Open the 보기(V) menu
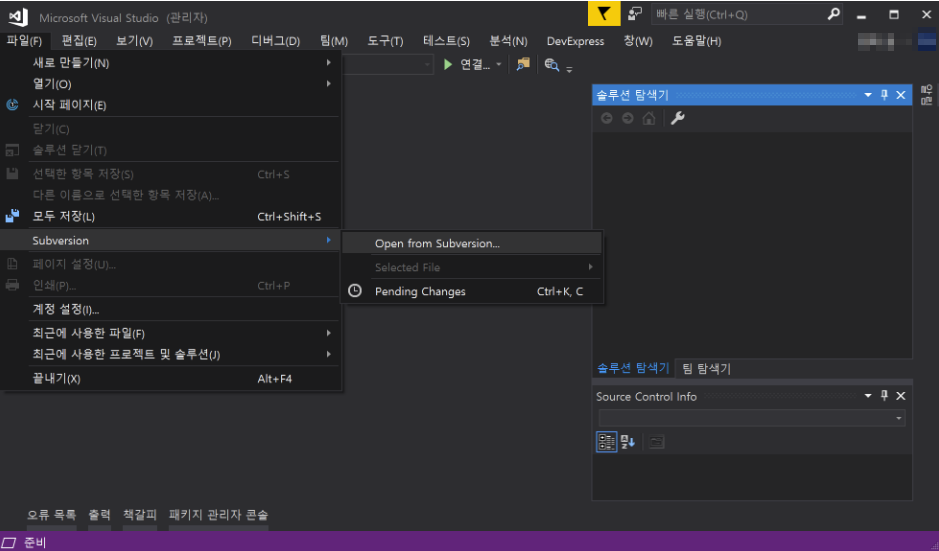The image size is (939, 551). click(134, 41)
